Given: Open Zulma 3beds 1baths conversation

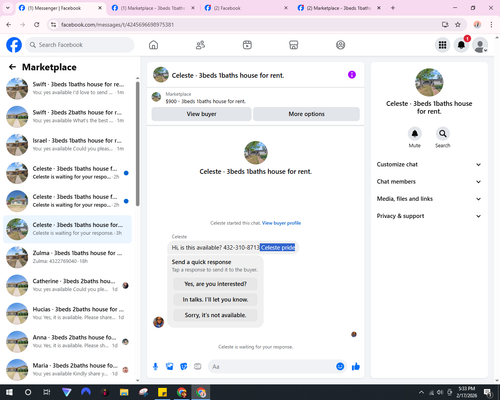Looking at the screenshot, I should pos(67,257).
